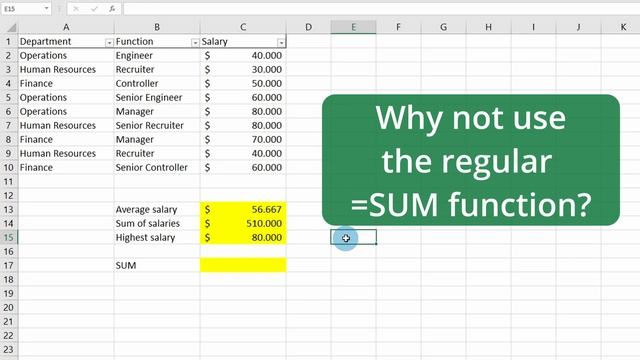Select row 11 header

[9, 182]
